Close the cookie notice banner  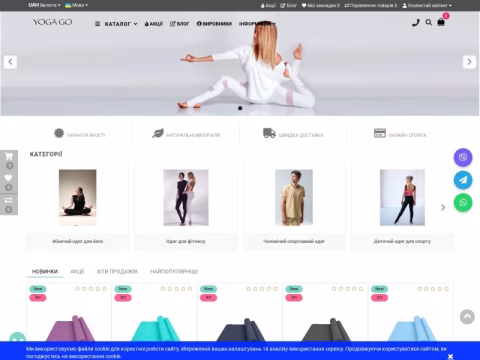click(x=451, y=356)
